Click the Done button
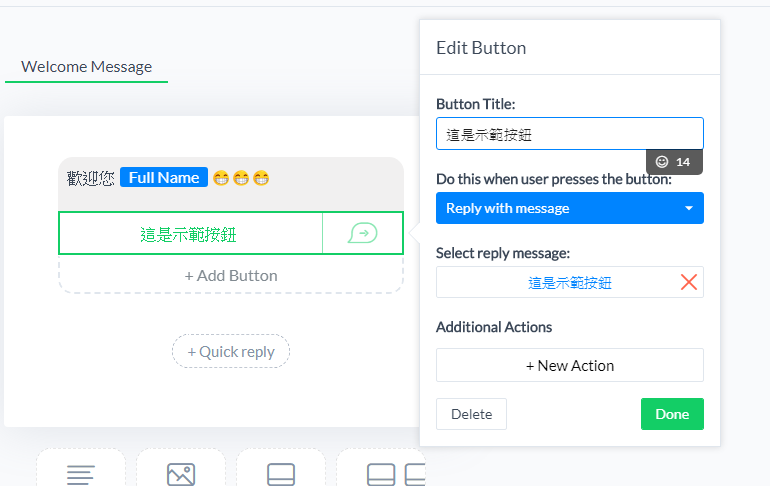Viewport: 770px width, 486px height. coord(672,414)
